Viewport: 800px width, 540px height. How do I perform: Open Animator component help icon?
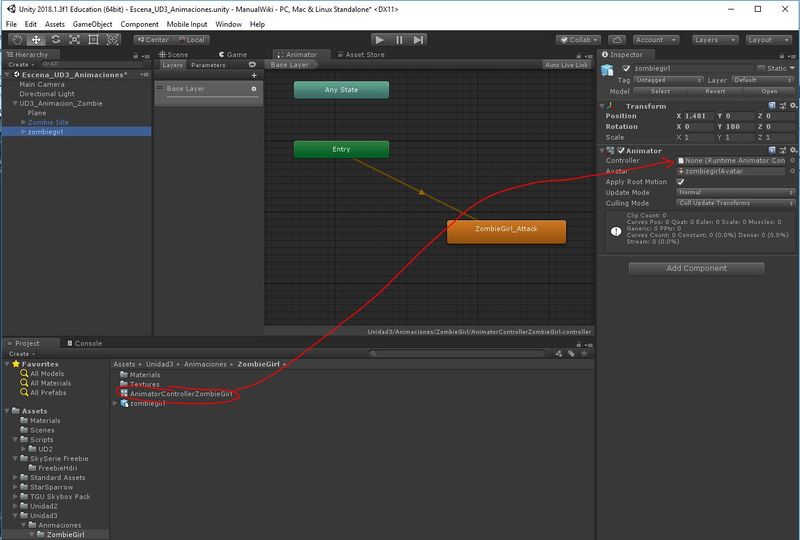pyautogui.click(x=771, y=150)
